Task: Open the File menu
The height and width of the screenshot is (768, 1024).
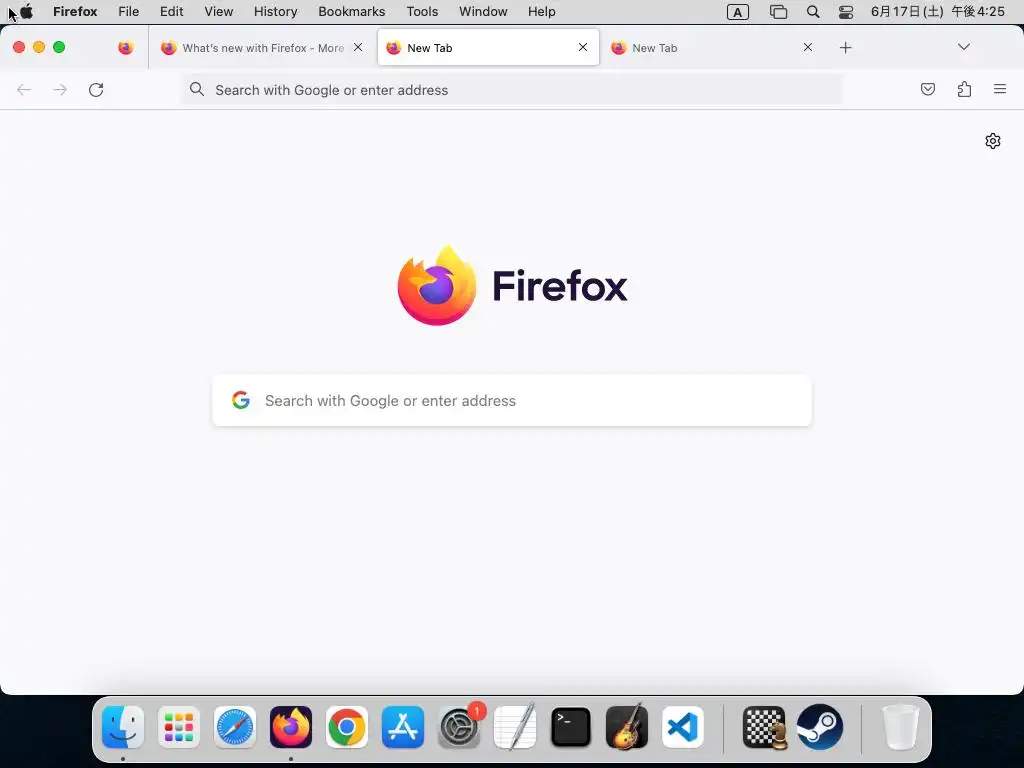Action: (129, 12)
